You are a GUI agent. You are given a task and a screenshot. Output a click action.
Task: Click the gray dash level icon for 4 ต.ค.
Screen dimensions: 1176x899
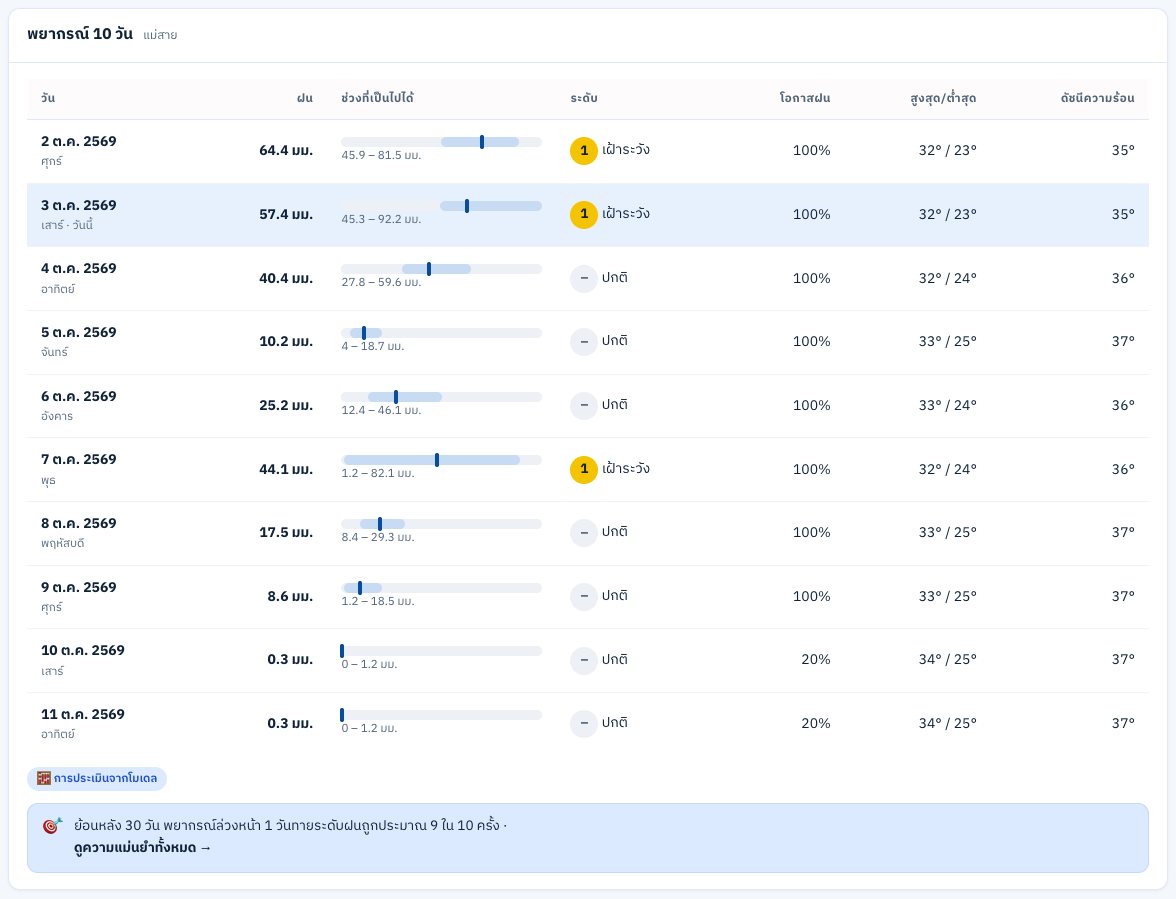point(584,278)
